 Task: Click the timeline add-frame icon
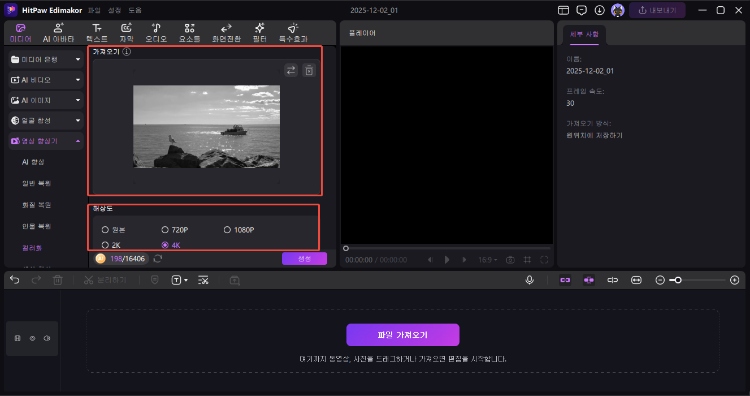pyautogui.click(x=234, y=280)
